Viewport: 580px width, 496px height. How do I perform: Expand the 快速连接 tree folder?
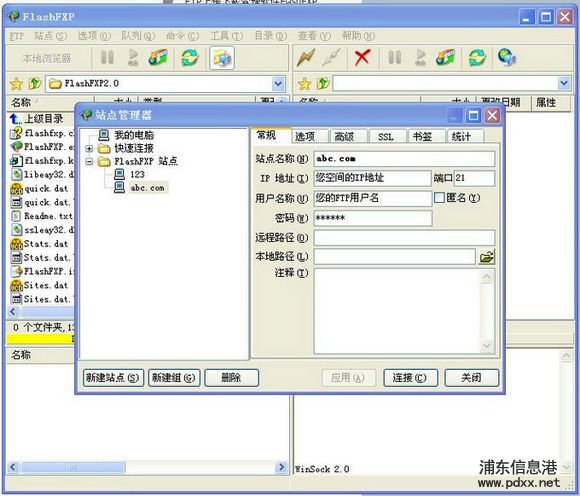[89, 149]
